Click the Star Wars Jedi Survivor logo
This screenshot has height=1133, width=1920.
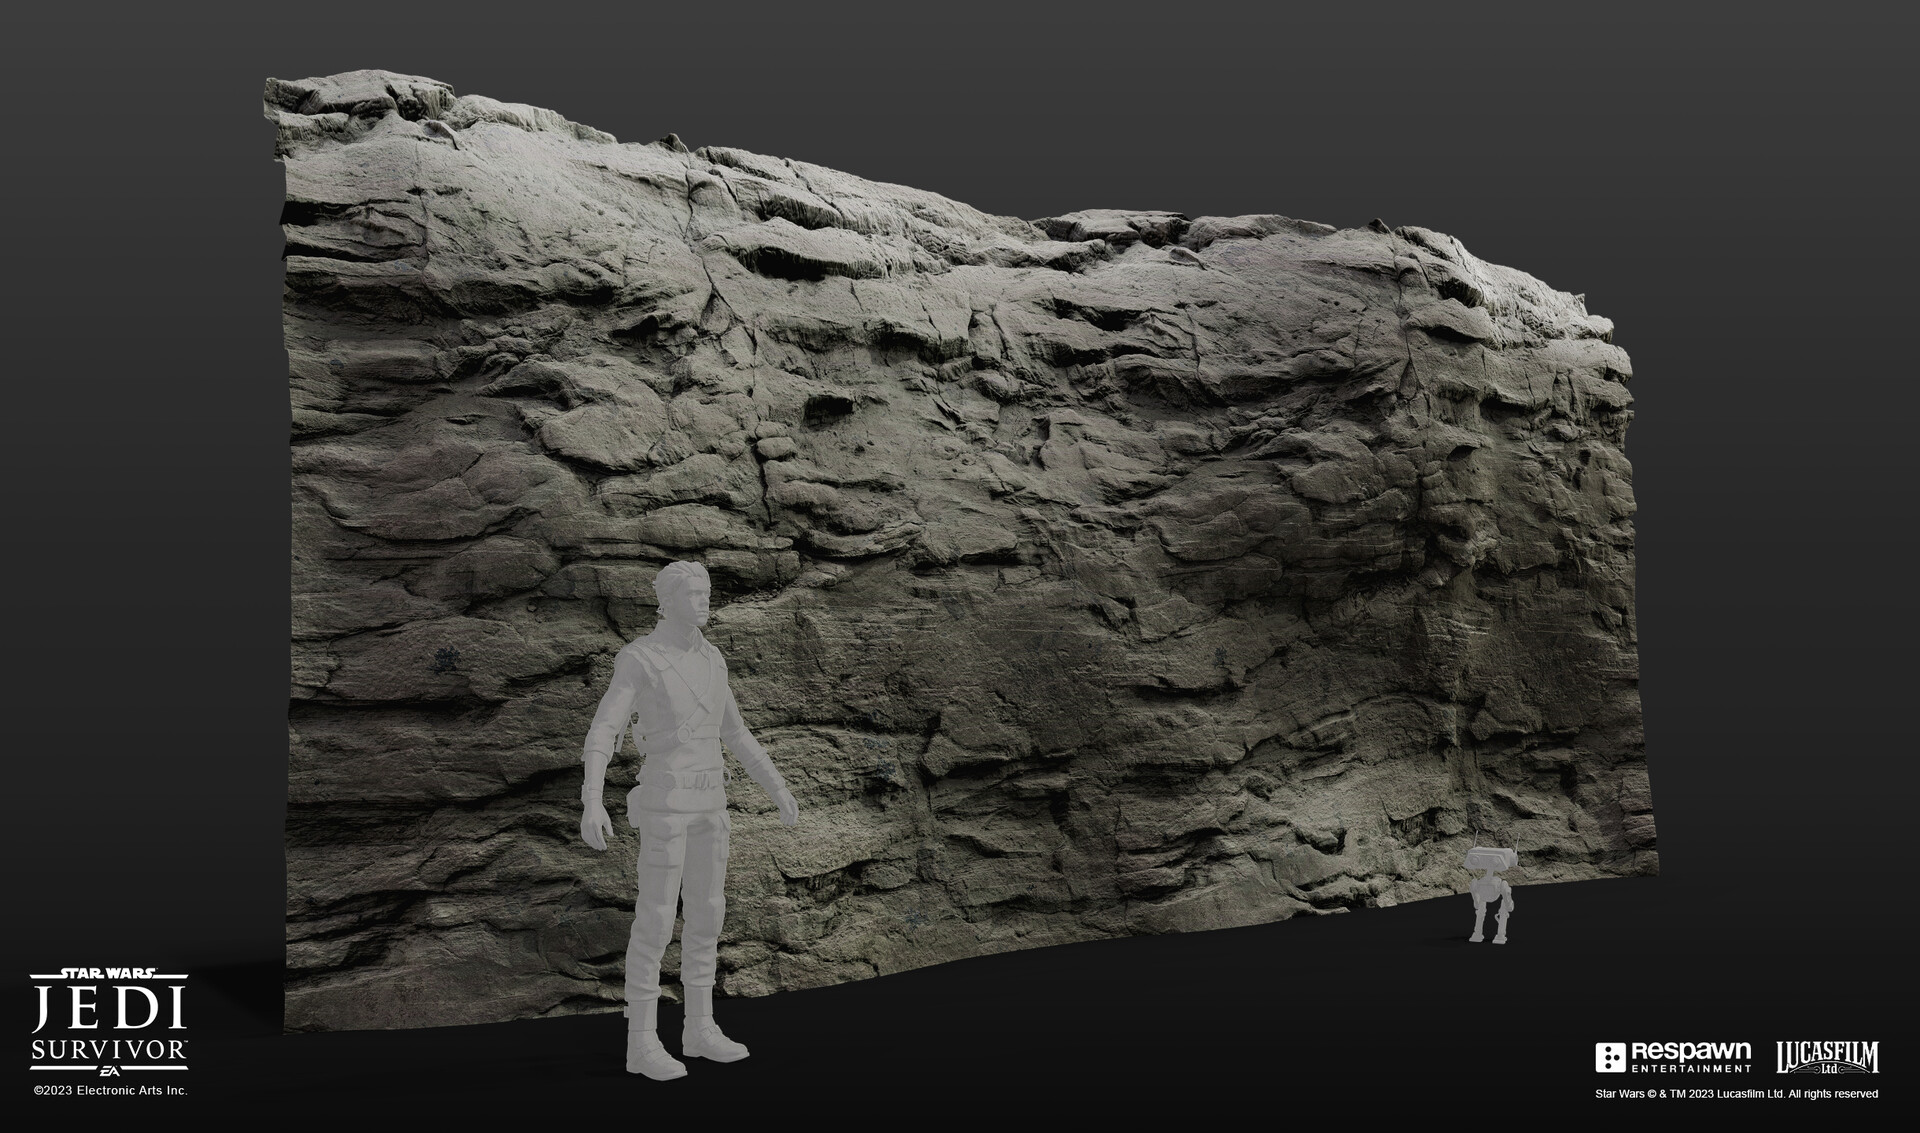point(110,1020)
